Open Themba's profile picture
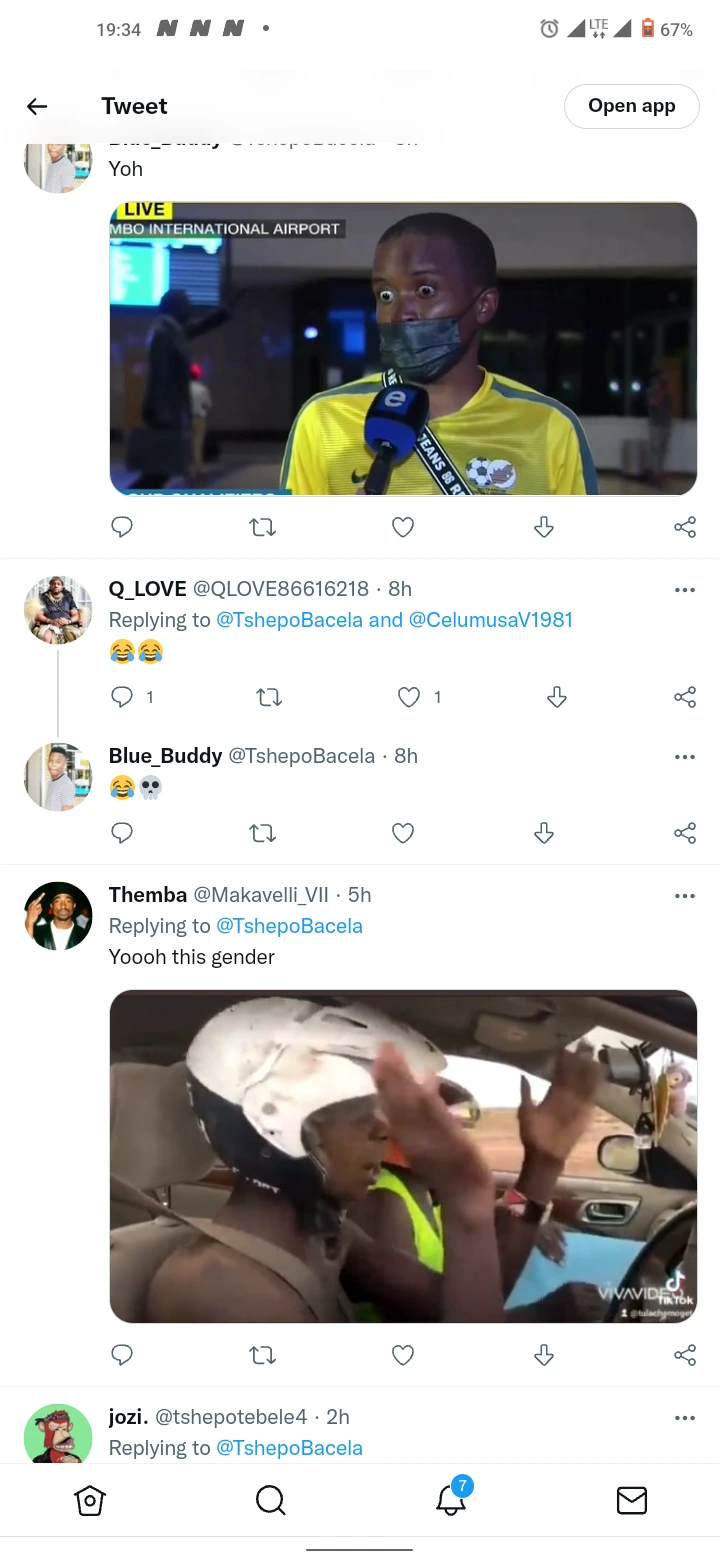The width and height of the screenshot is (720, 1560). click(x=58, y=916)
